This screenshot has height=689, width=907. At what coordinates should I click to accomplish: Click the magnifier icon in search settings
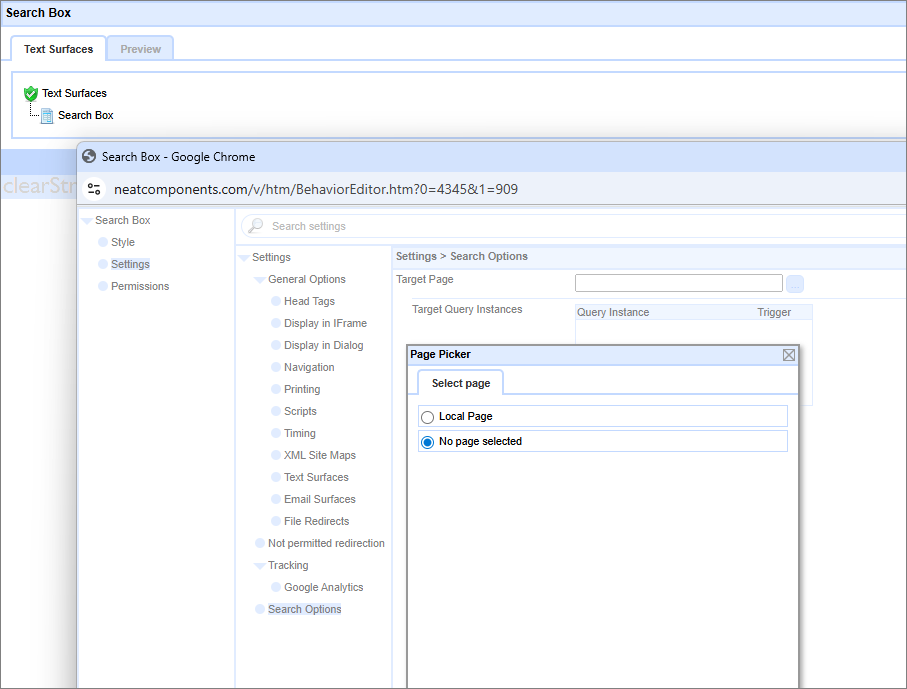coord(256,226)
